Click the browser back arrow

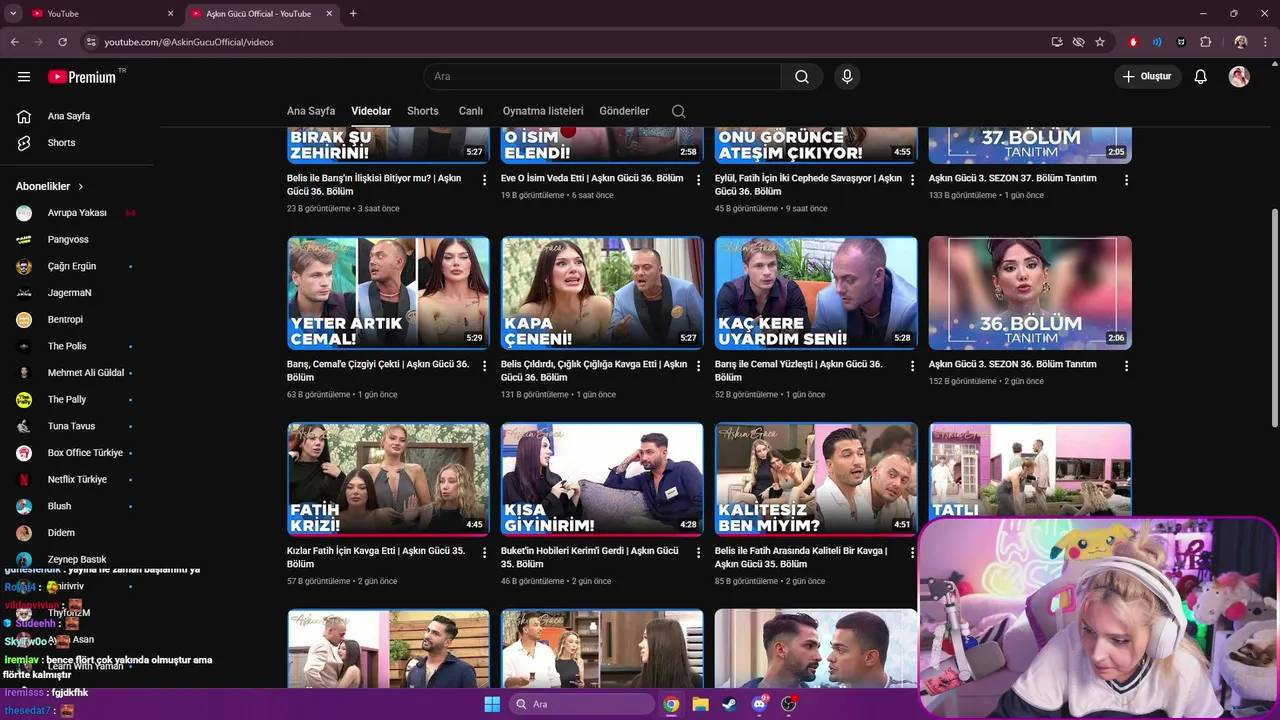click(x=15, y=42)
